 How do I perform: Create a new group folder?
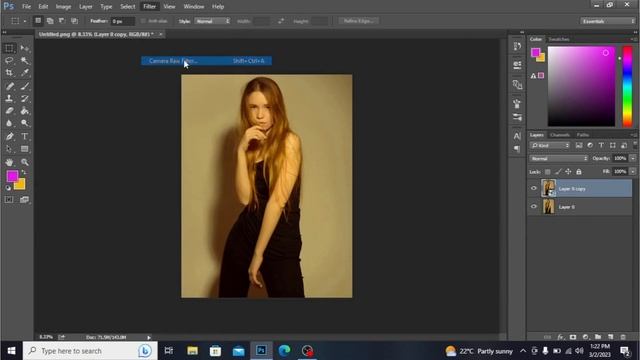tap(598, 337)
